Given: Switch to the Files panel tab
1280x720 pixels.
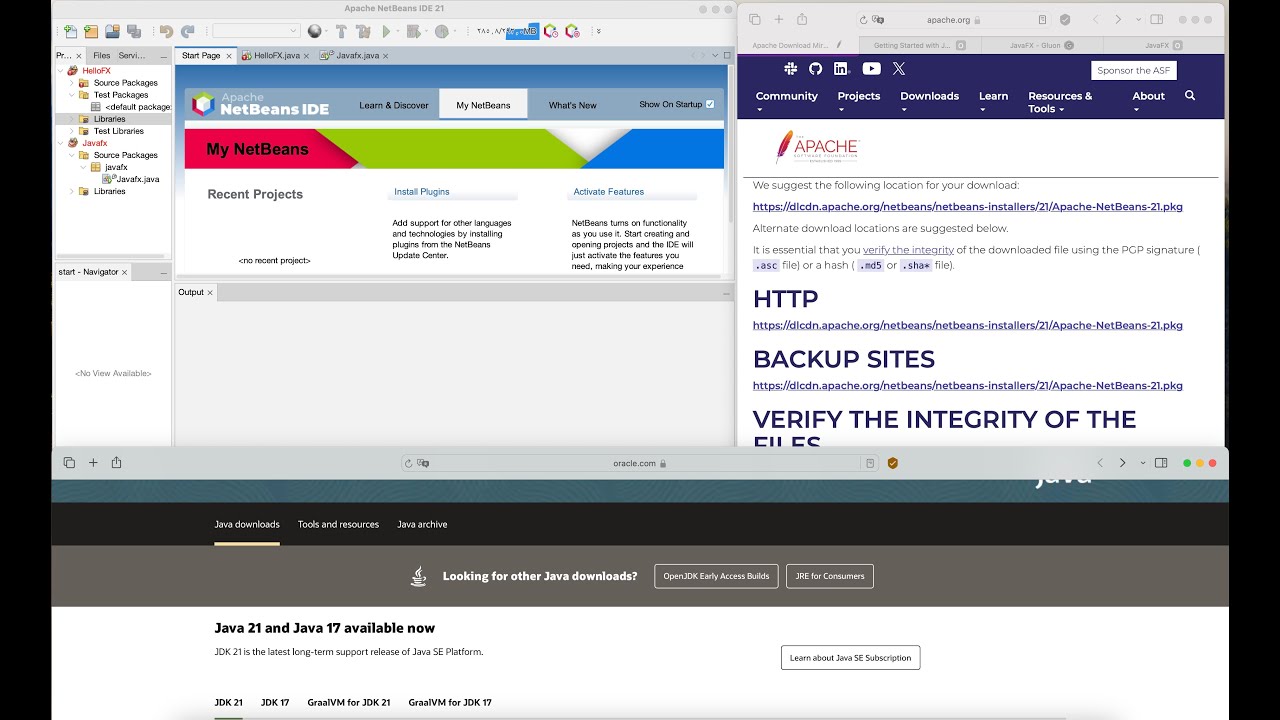Looking at the screenshot, I should [x=102, y=56].
